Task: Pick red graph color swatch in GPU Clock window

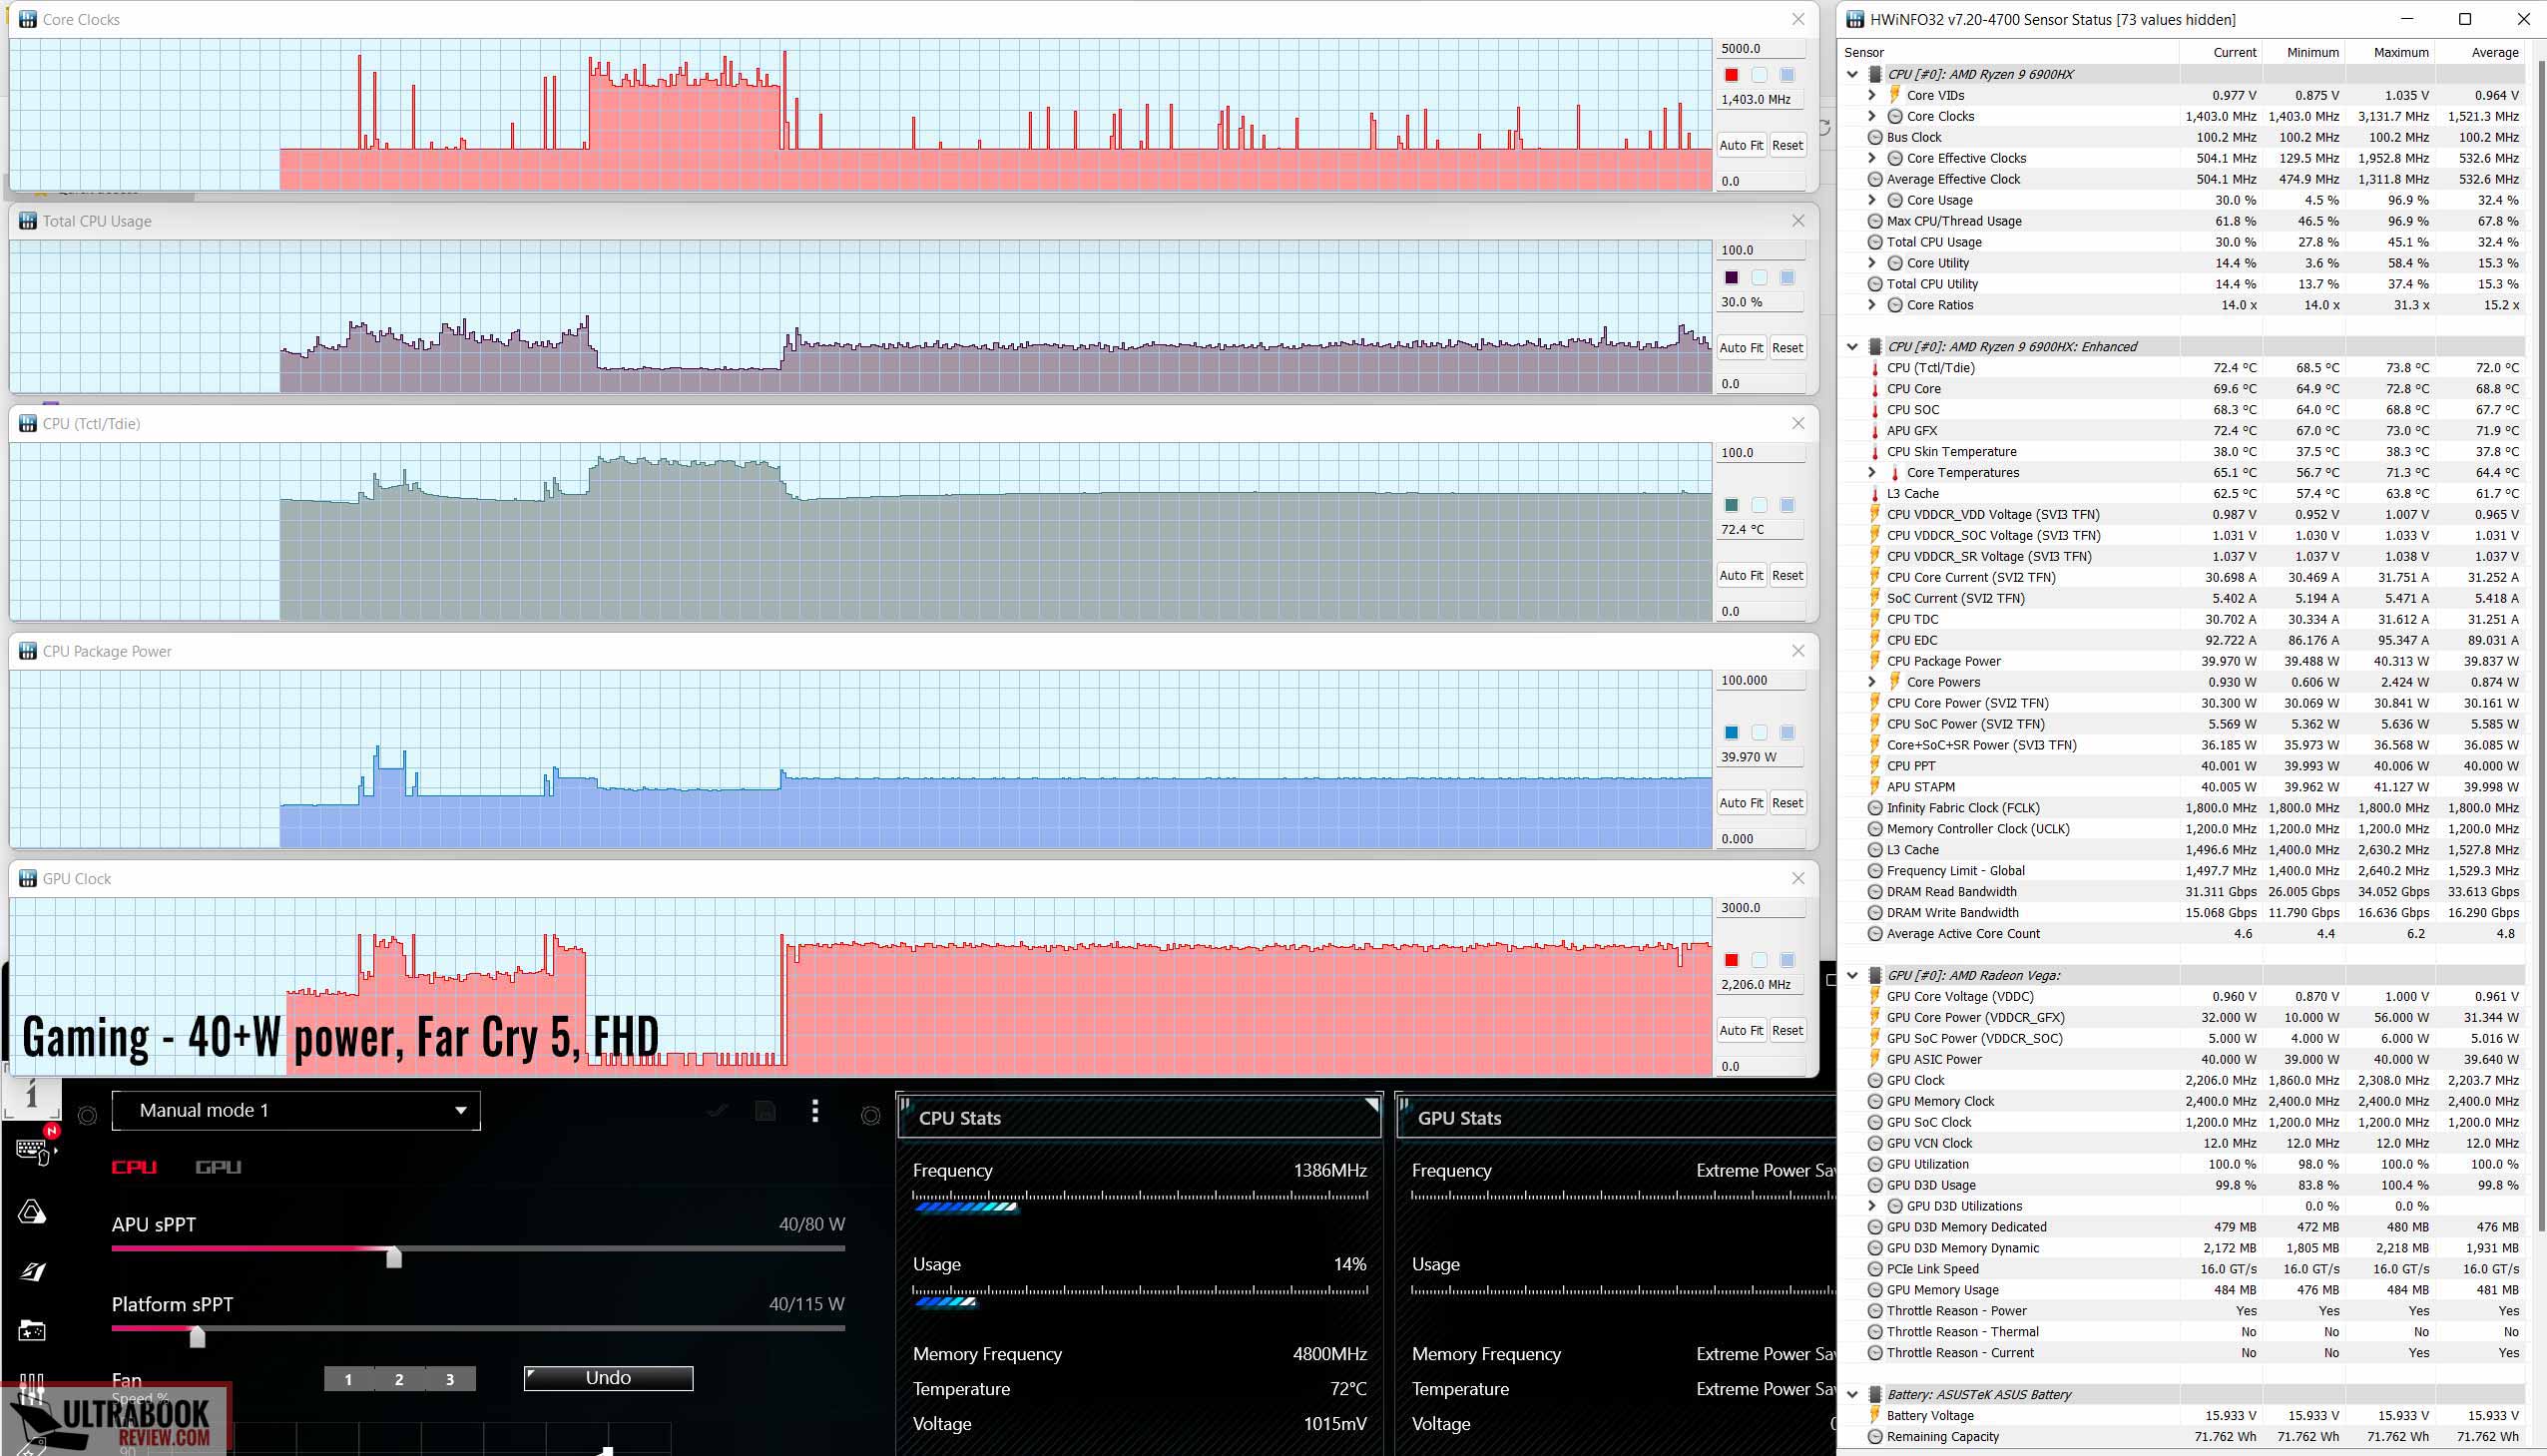Action: pos(1731,960)
